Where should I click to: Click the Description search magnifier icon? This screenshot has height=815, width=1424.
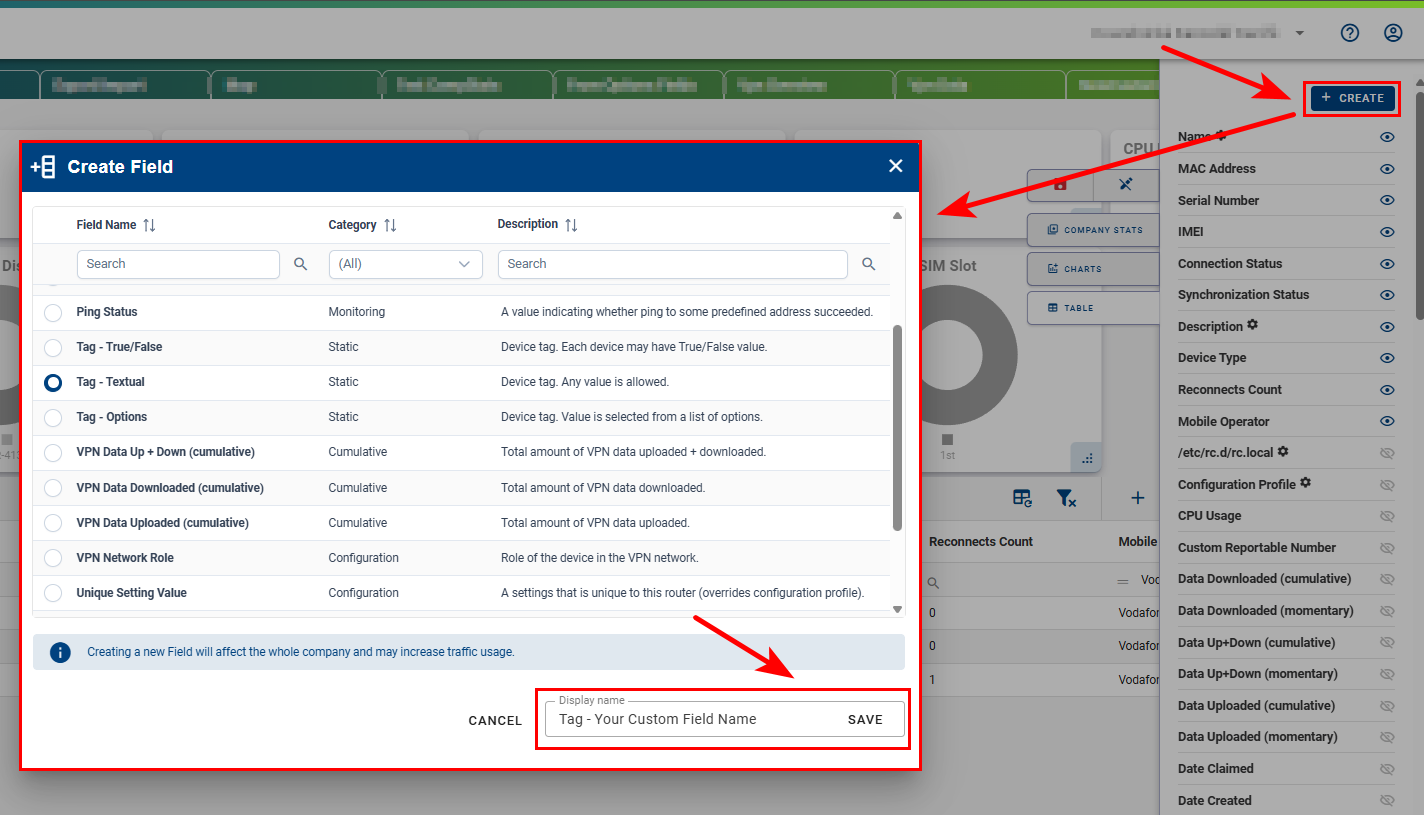868,264
